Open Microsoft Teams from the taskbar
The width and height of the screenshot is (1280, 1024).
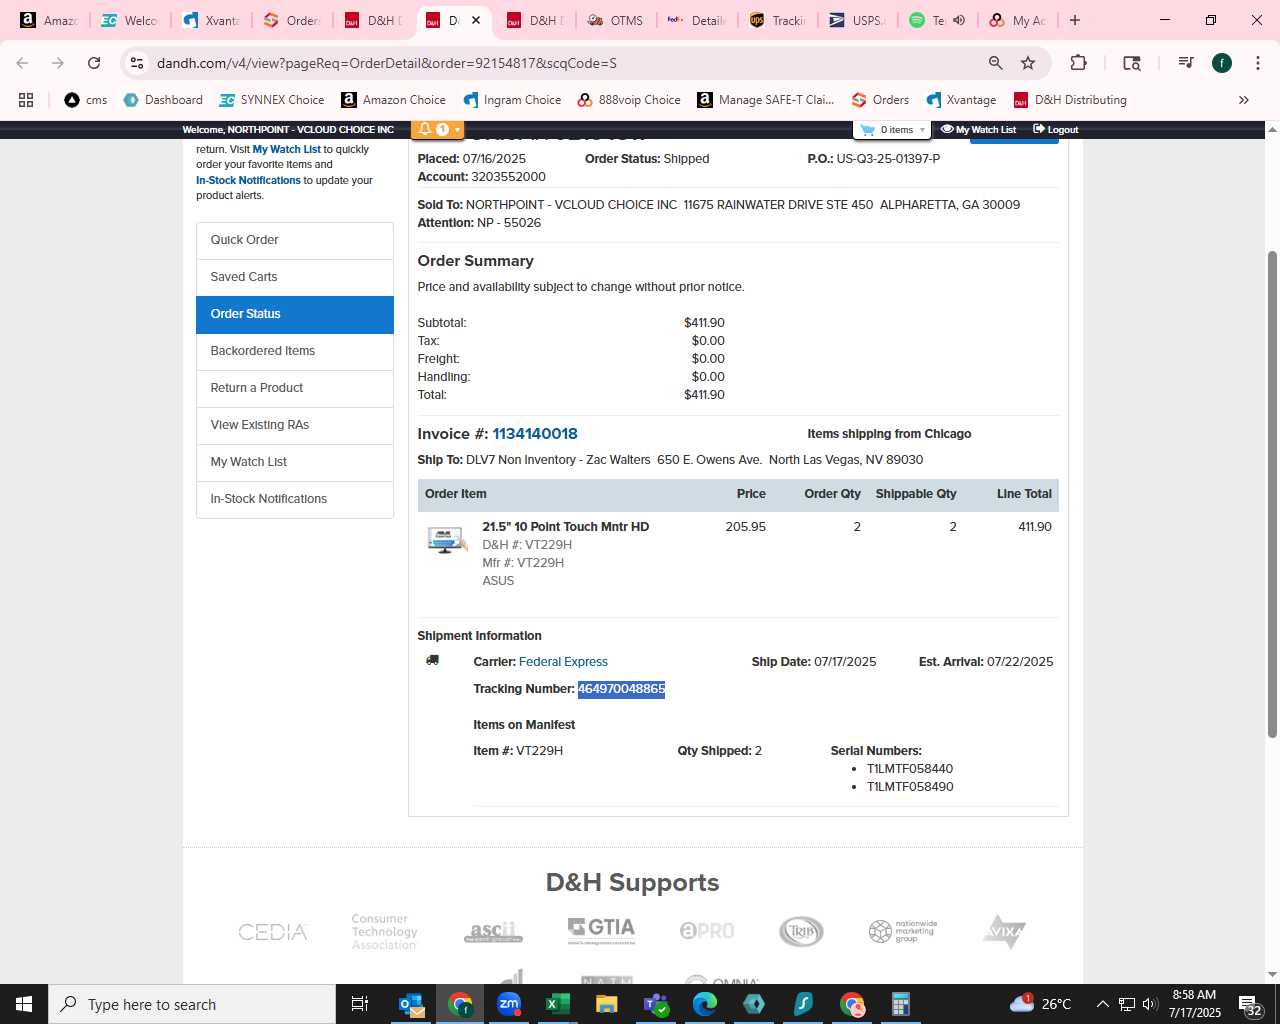[656, 1004]
